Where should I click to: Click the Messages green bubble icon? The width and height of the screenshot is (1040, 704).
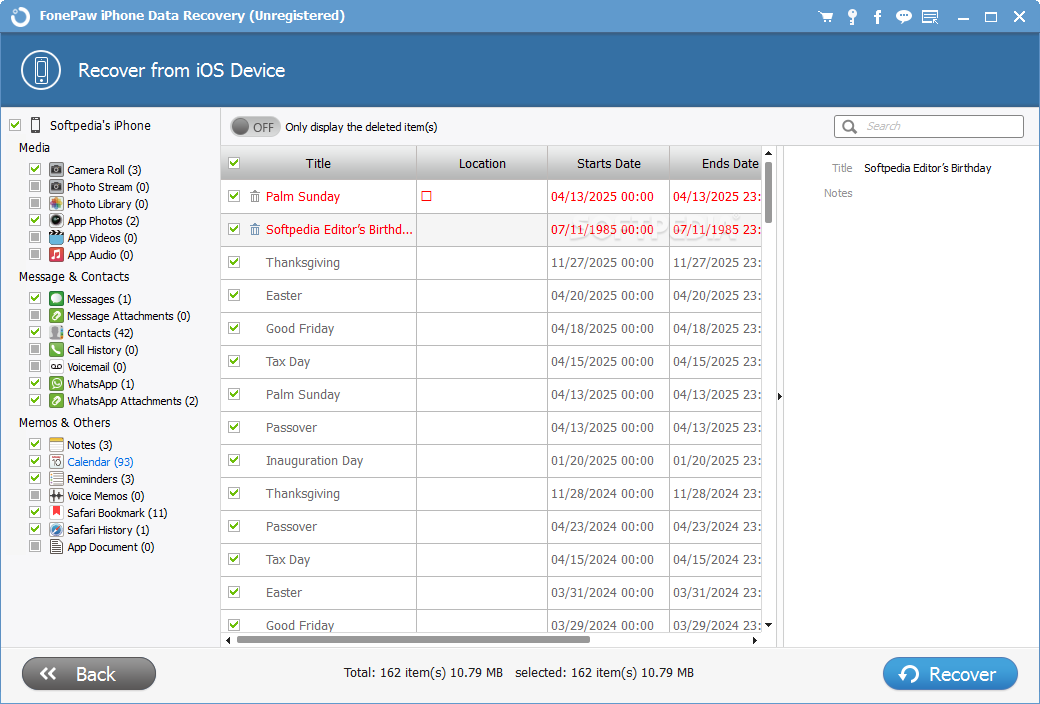tap(56, 299)
